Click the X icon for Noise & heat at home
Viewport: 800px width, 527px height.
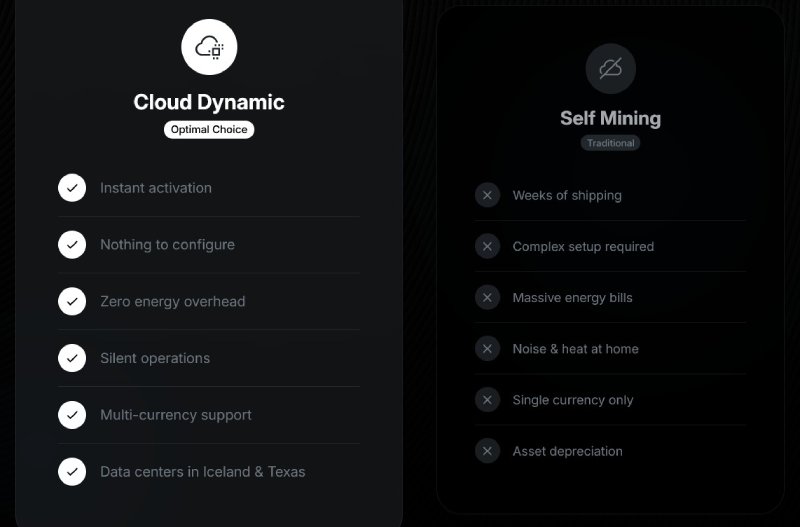pyautogui.click(x=487, y=348)
